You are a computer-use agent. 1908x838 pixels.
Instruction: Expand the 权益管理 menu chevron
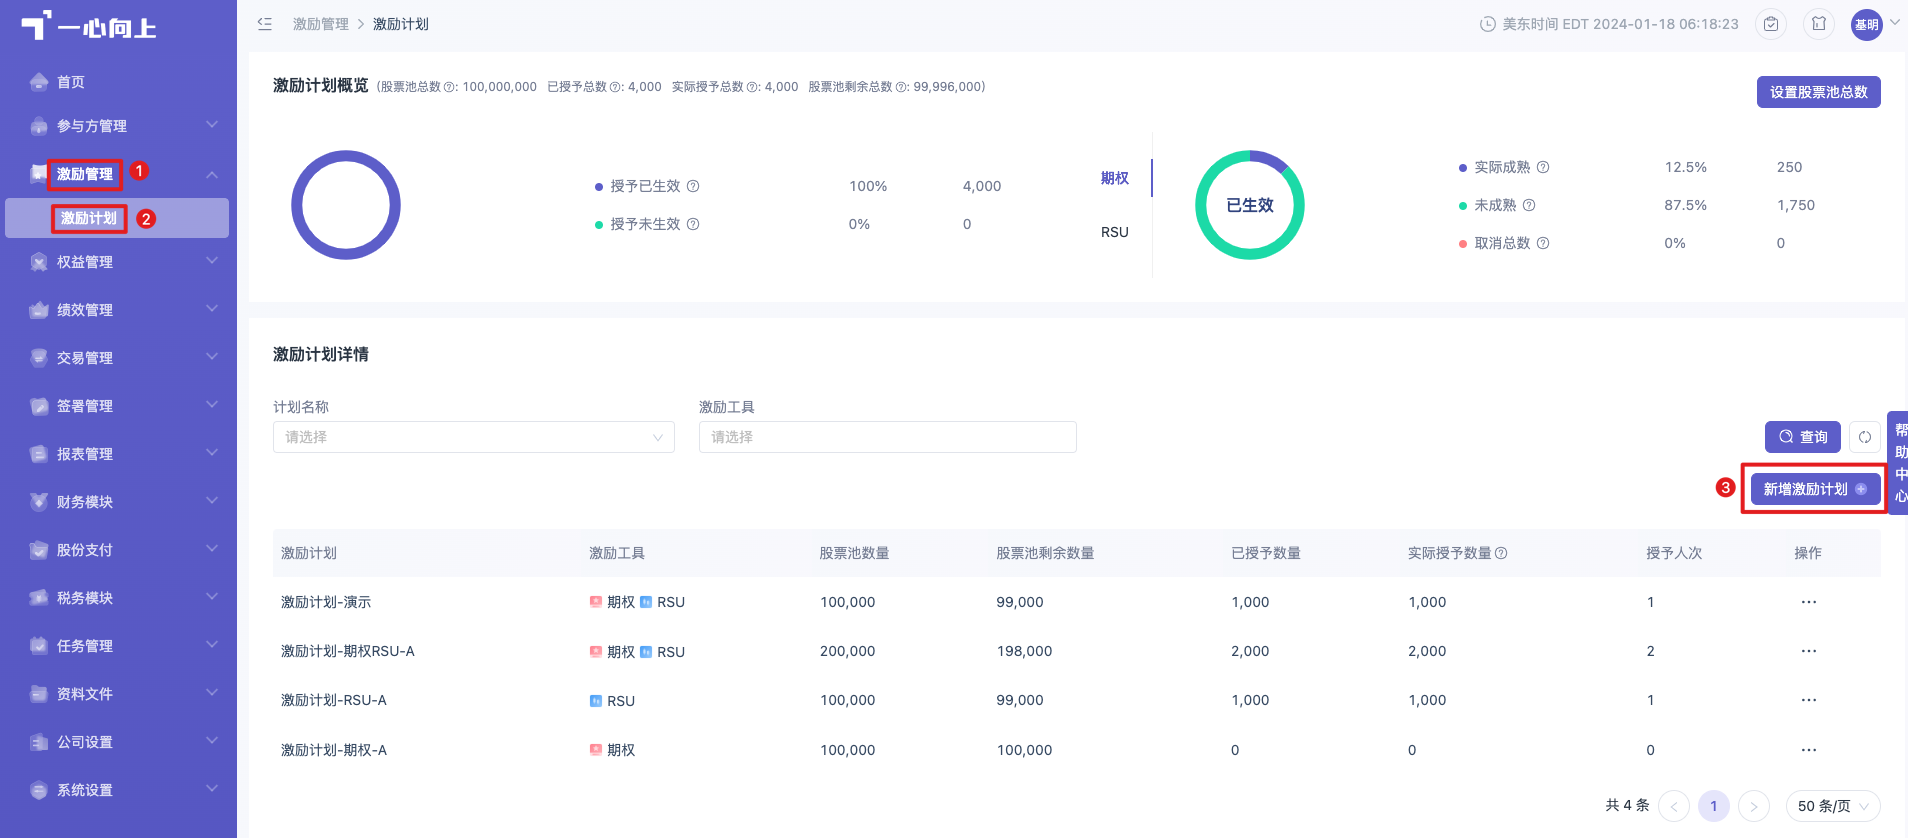tap(212, 261)
